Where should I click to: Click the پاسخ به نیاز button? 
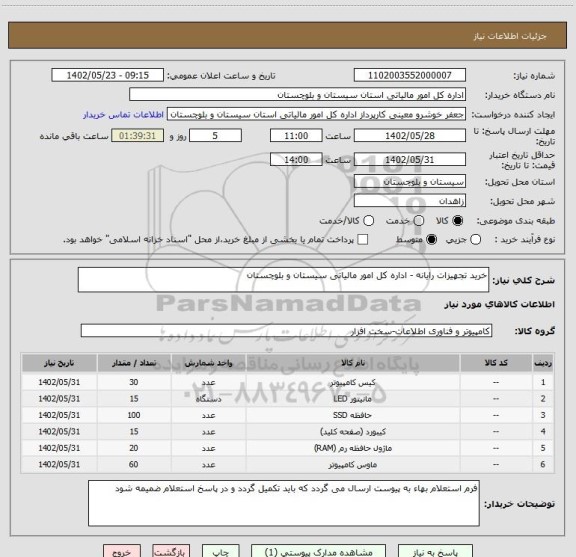pyautogui.click(x=435, y=551)
